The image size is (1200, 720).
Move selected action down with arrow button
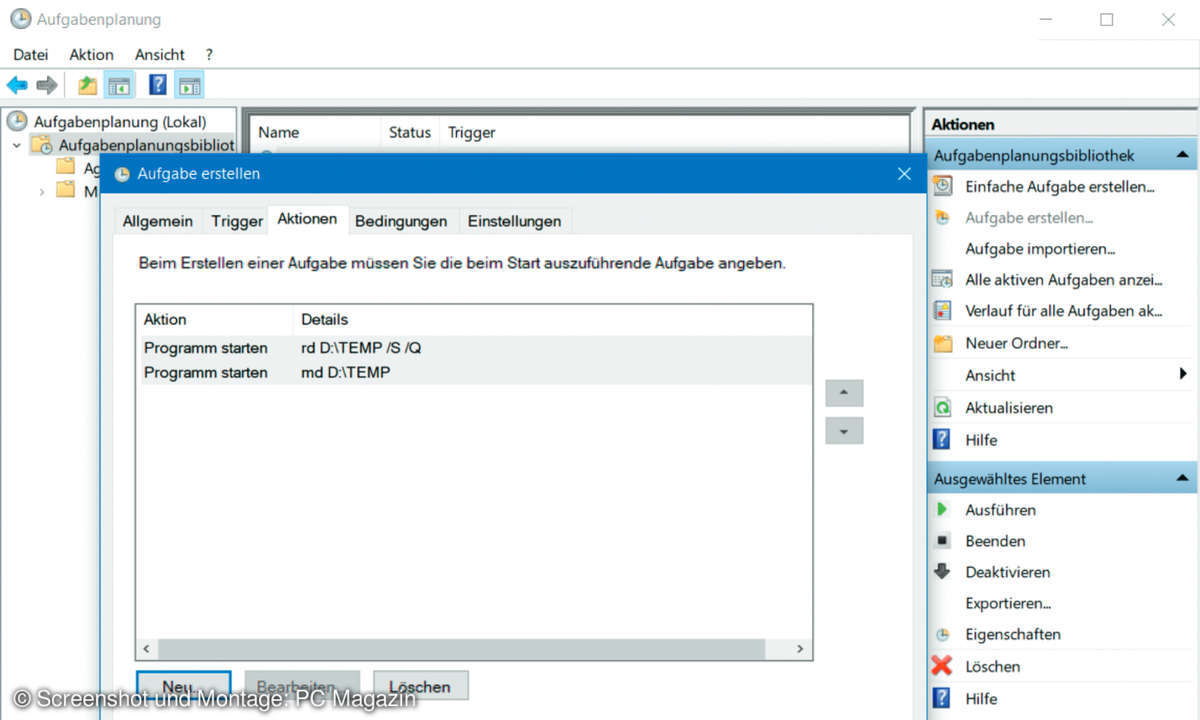844,431
